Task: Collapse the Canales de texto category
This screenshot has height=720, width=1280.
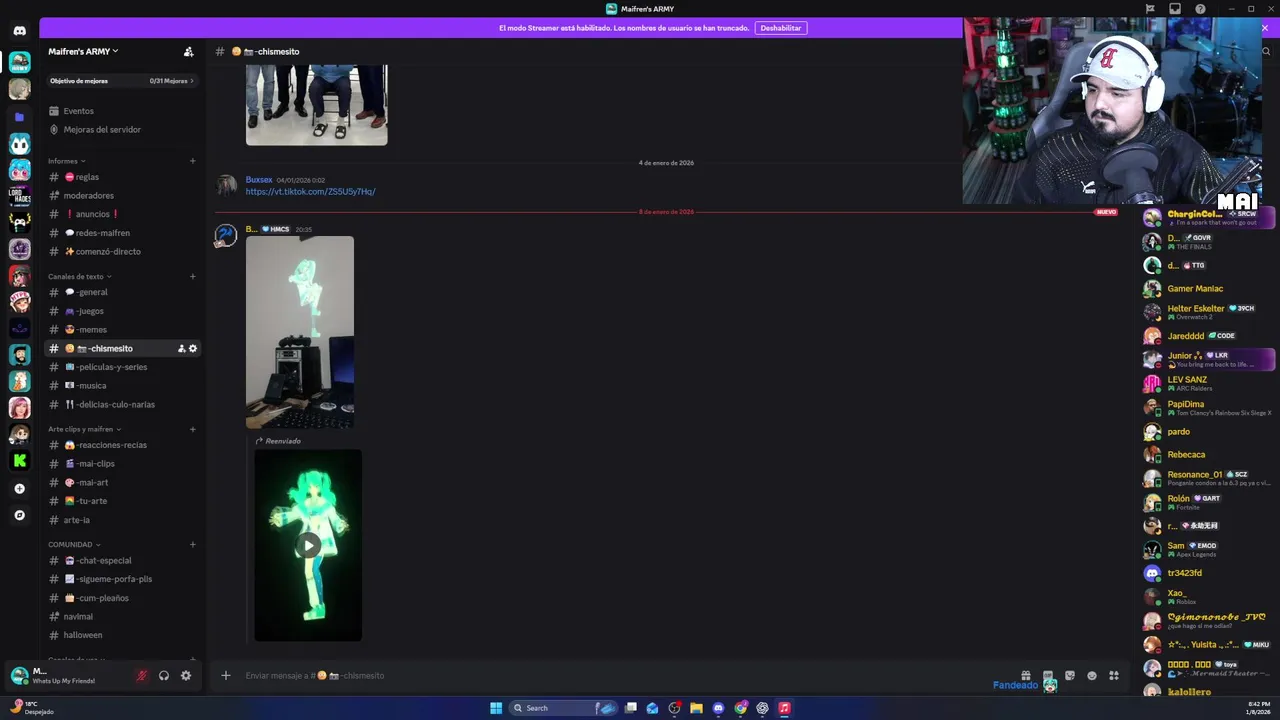Action: [x=80, y=276]
